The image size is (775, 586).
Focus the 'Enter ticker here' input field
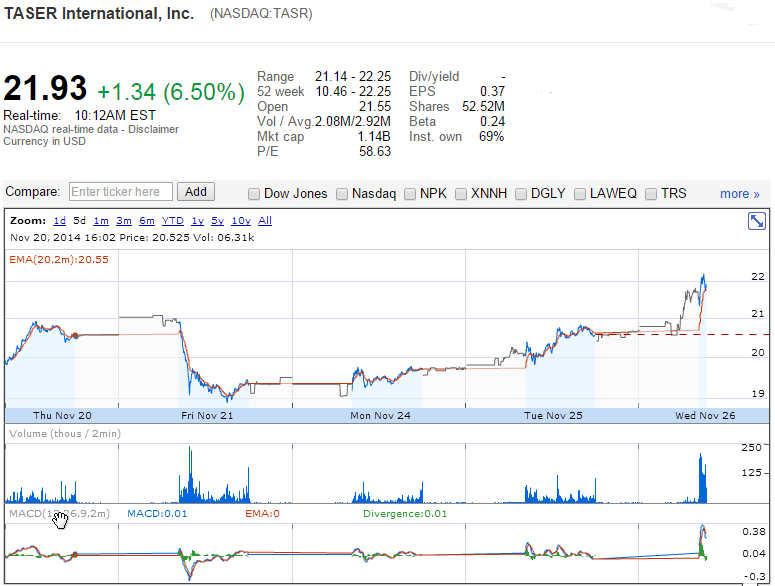tap(121, 192)
